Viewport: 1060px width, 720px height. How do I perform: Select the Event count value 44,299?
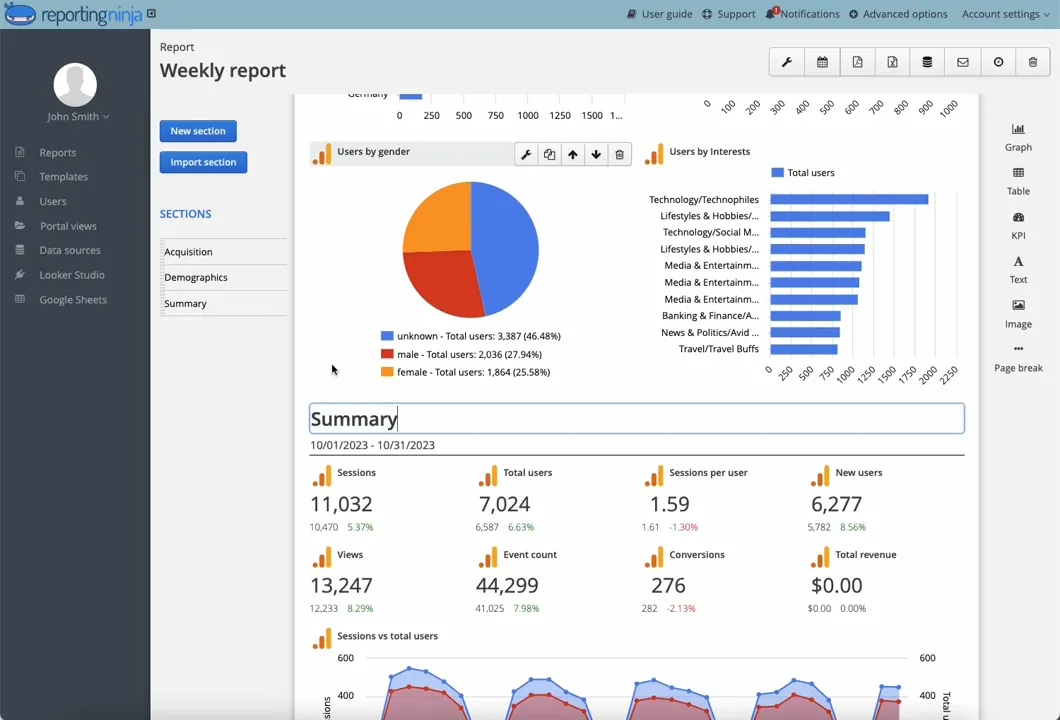point(507,585)
